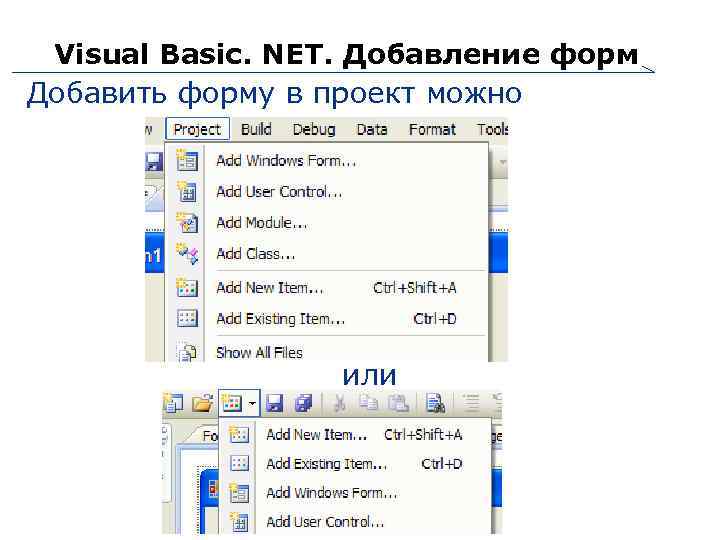Open the Data menu
Screen dimensions: 720x540
pyautogui.click(x=372, y=129)
